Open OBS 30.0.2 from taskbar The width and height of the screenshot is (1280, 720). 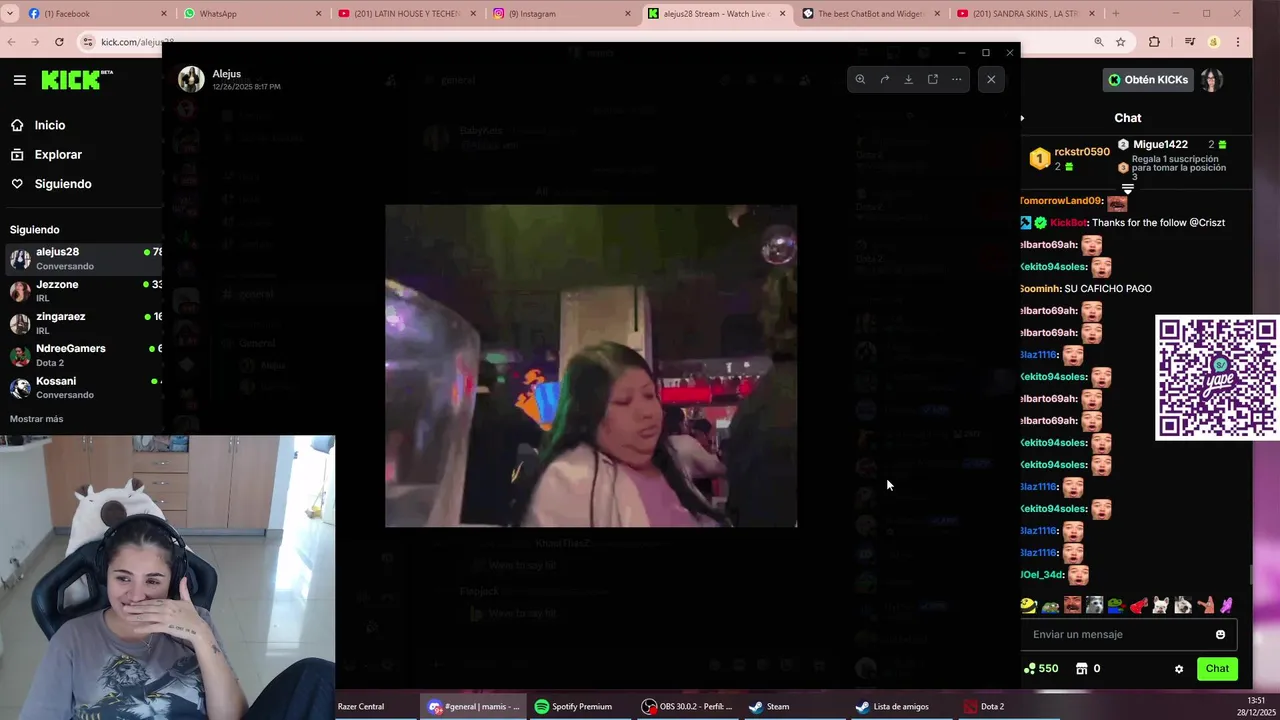pos(688,706)
